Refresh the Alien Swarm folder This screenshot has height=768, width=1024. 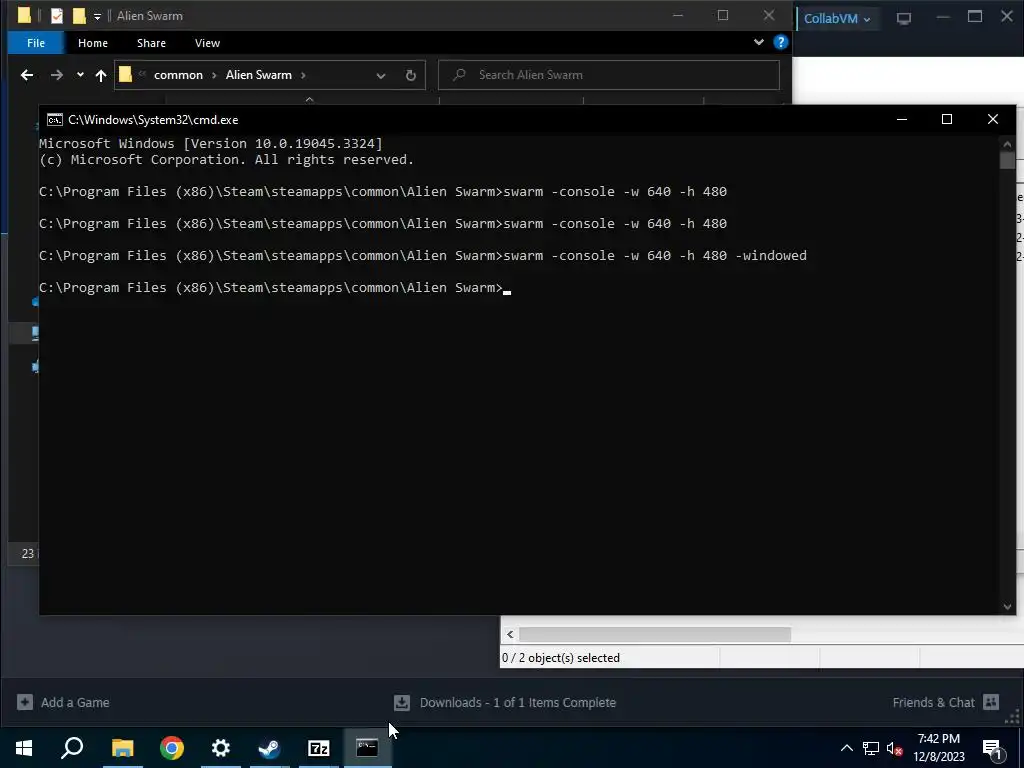411,75
